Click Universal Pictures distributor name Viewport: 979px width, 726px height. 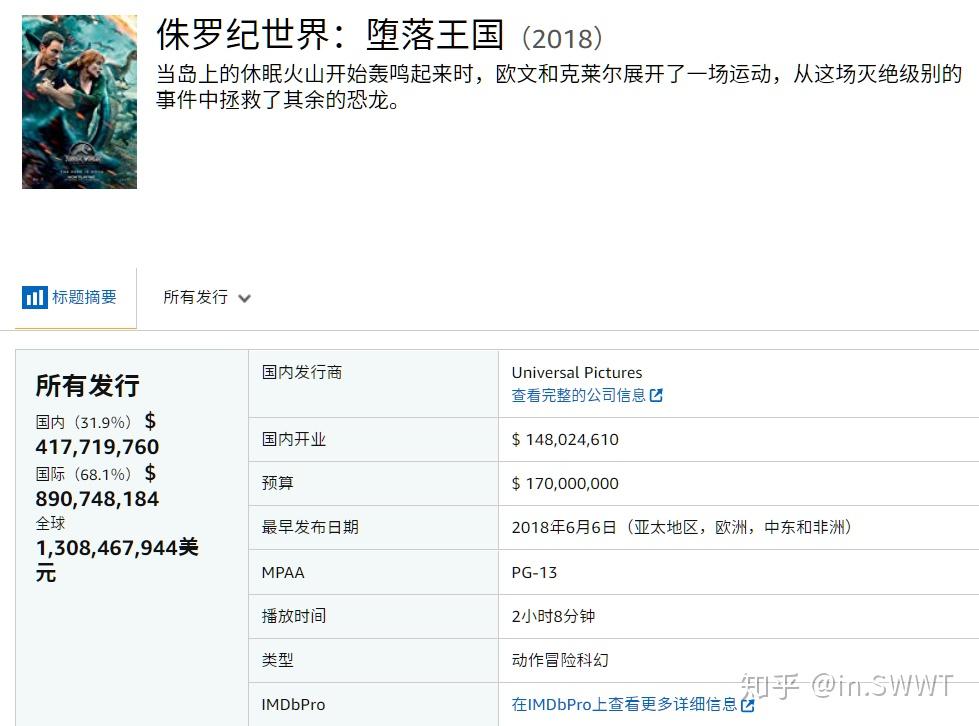tap(577, 373)
